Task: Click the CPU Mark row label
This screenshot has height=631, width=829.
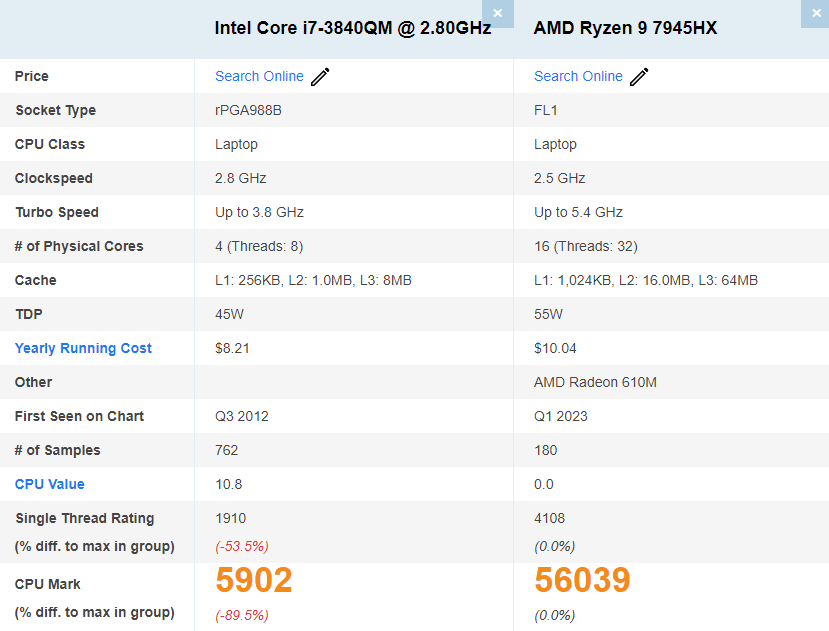Action: [x=48, y=584]
